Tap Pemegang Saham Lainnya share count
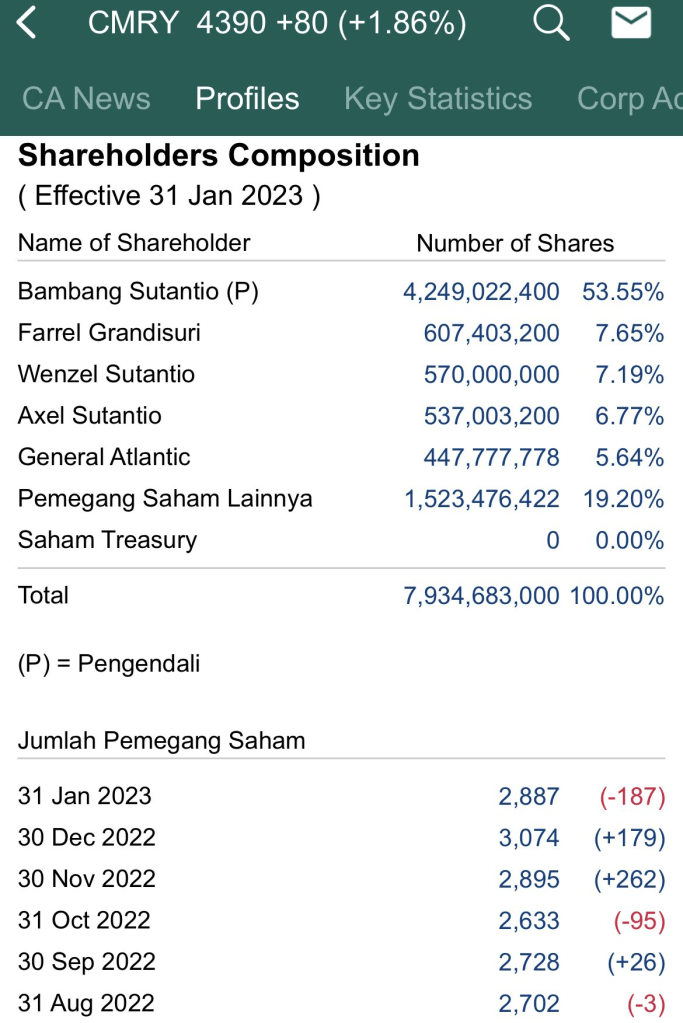The width and height of the screenshot is (683, 1023). click(x=482, y=499)
